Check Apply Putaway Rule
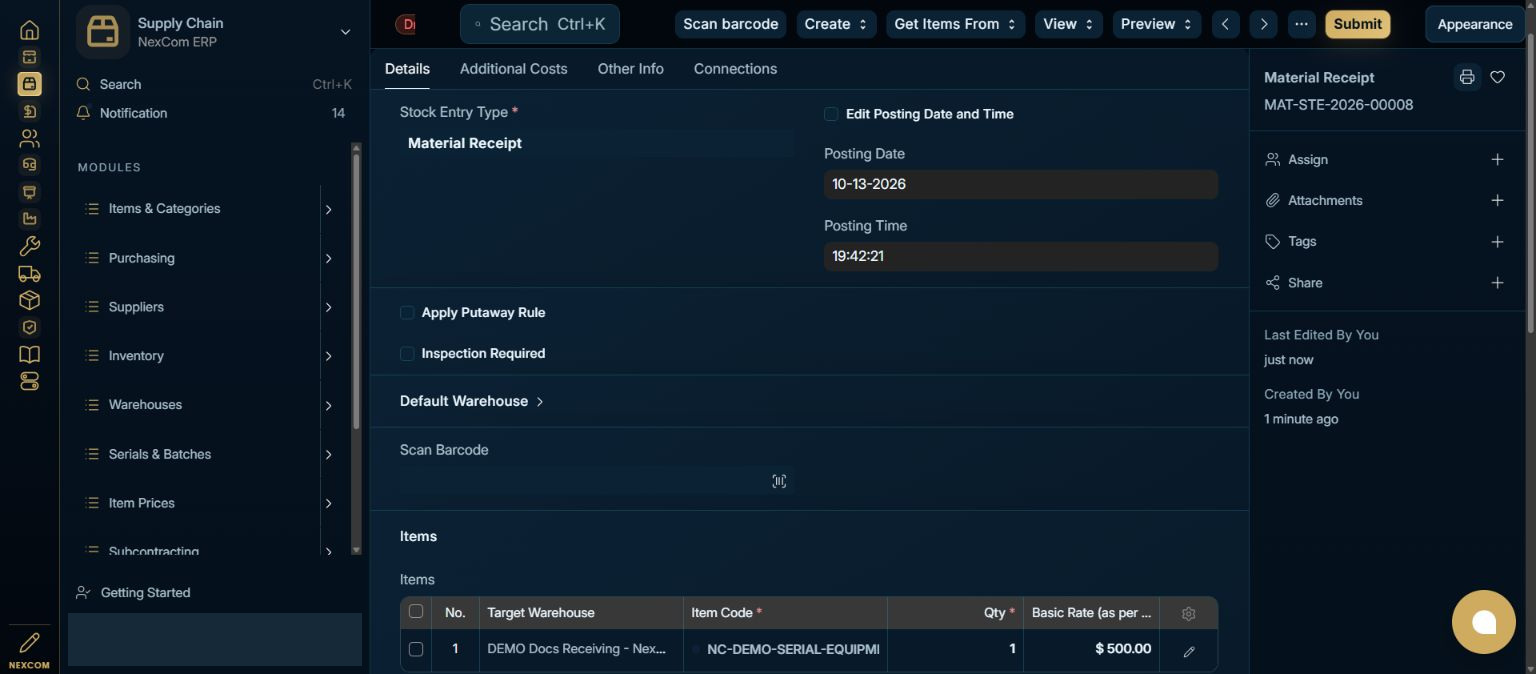The image size is (1536, 674). coord(407,312)
